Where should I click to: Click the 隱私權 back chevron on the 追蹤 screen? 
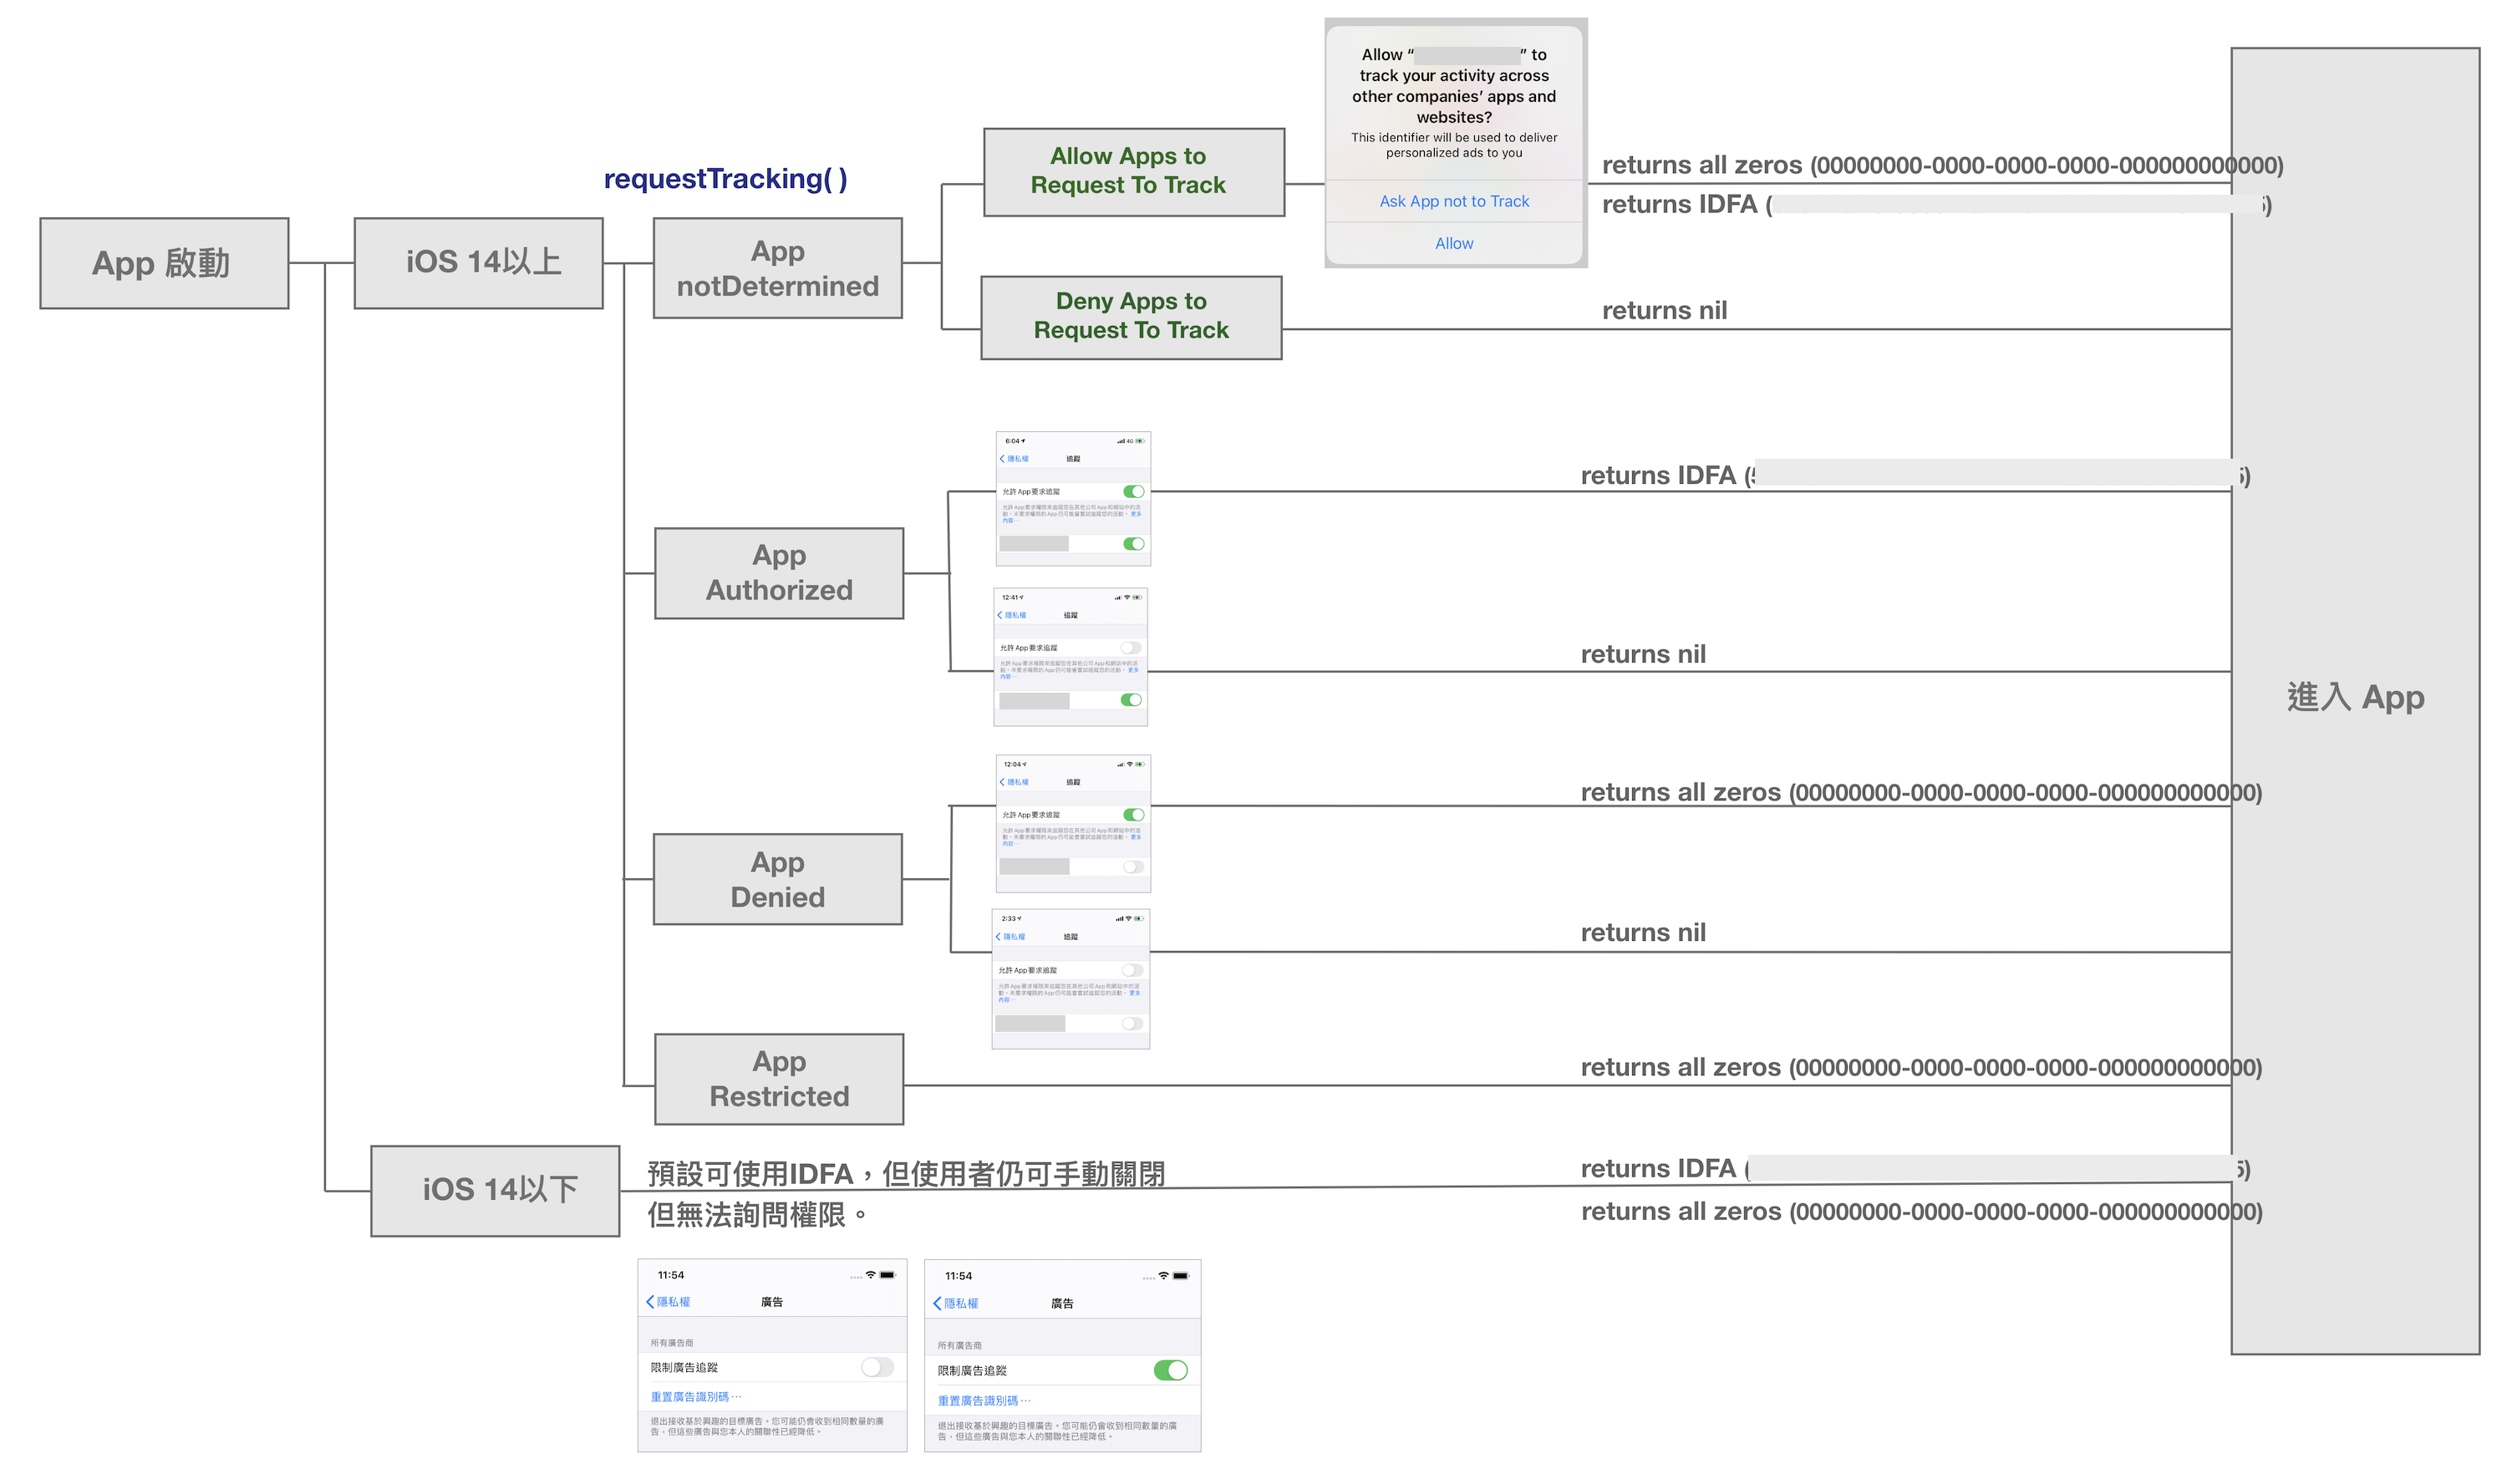click(x=1003, y=460)
